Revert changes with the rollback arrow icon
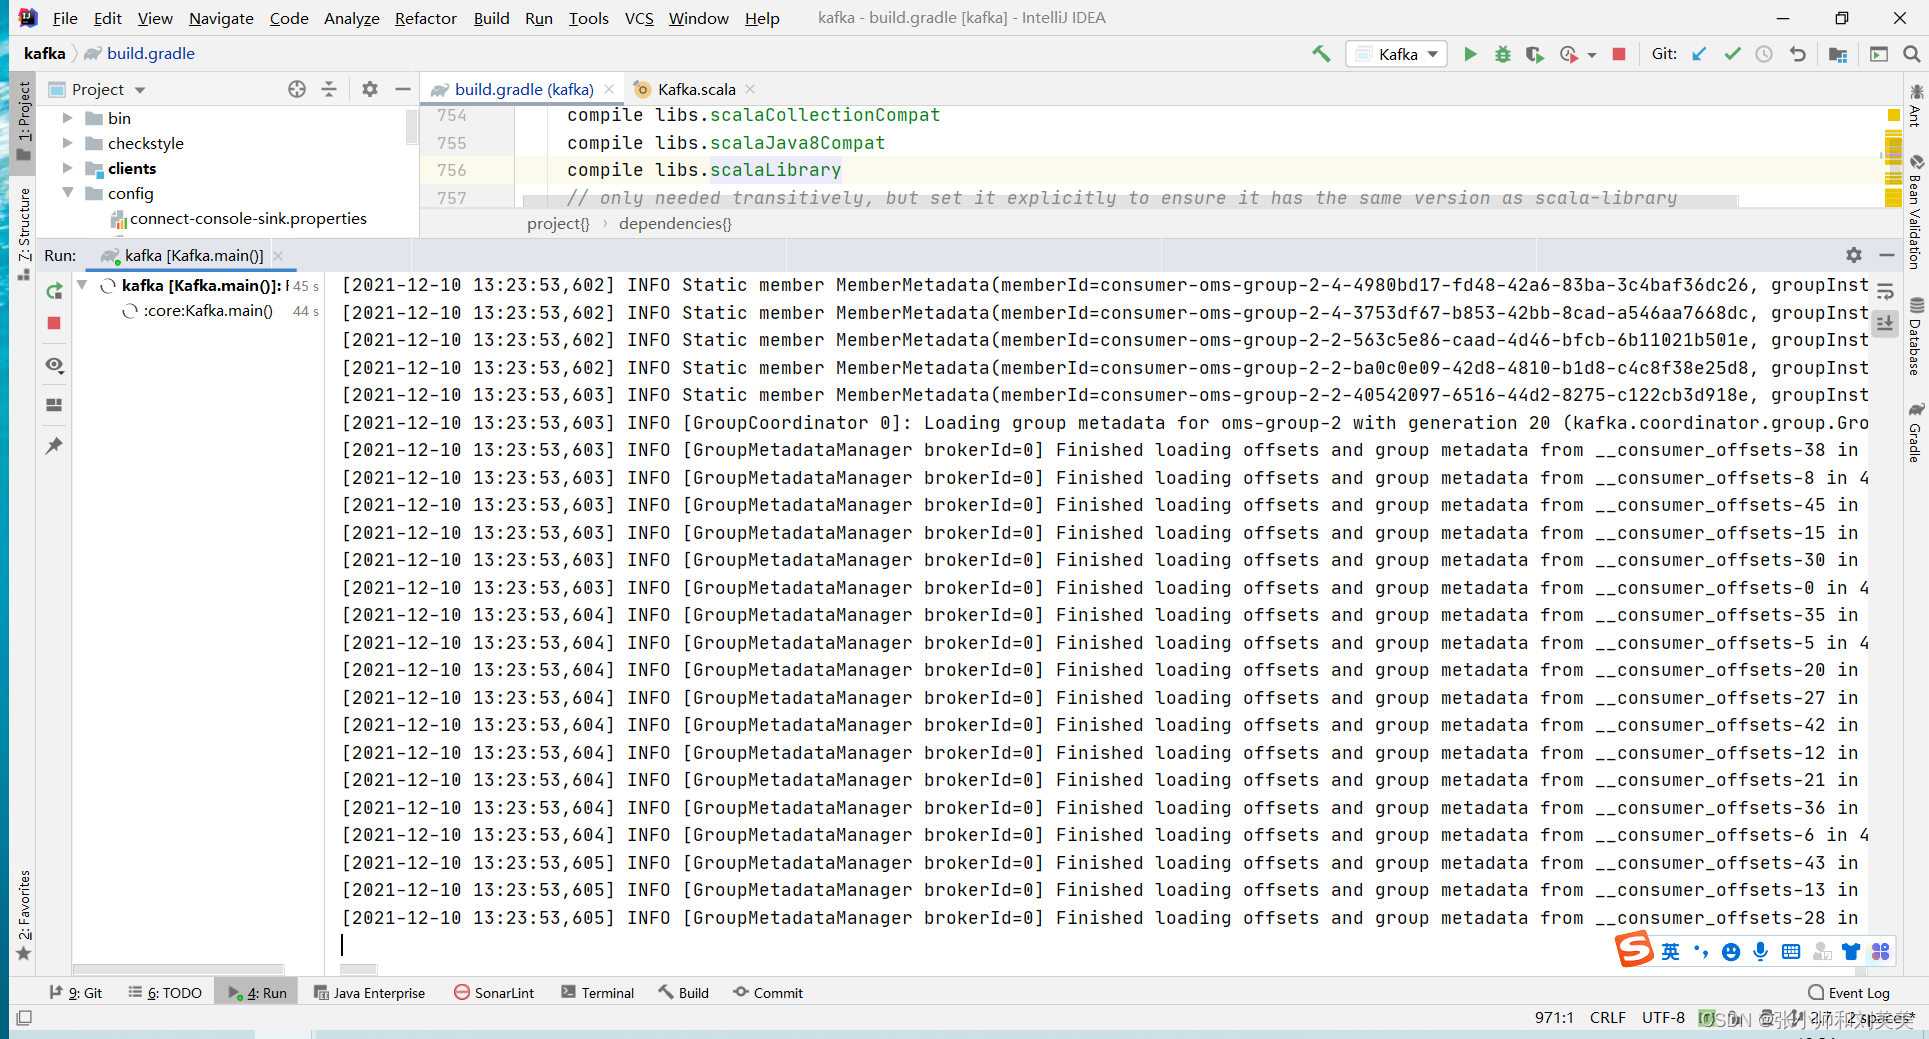This screenshot has width=1929, height=1039. click(x=1797, y=54)
